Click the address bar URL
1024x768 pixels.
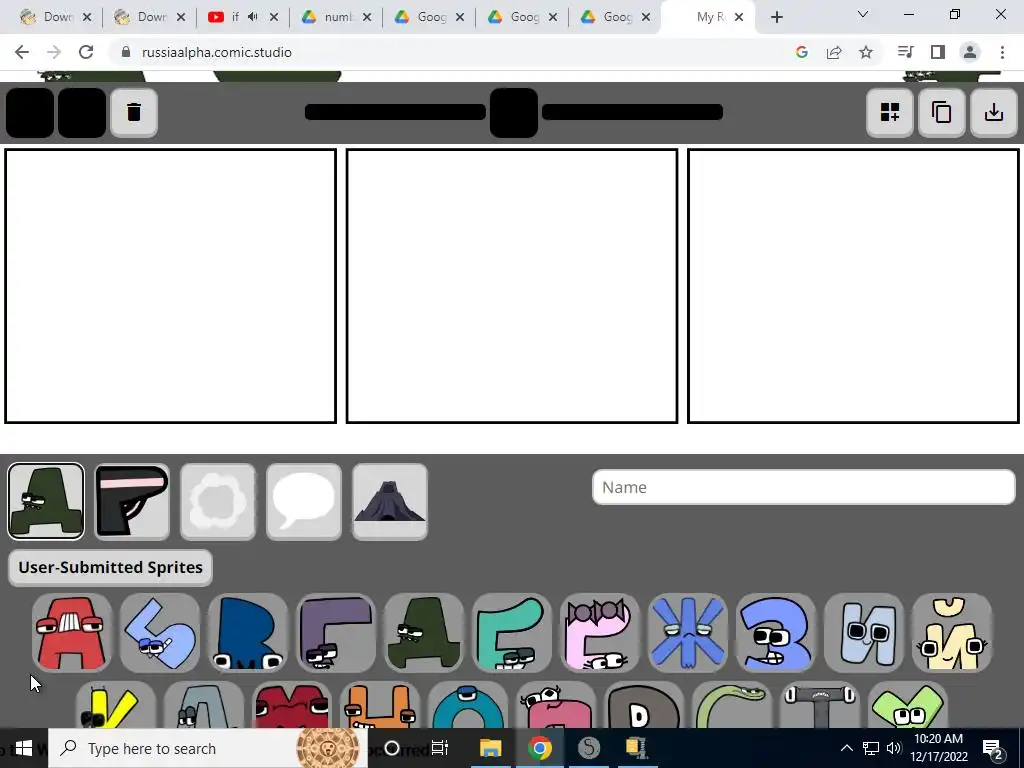click(217, 52)
